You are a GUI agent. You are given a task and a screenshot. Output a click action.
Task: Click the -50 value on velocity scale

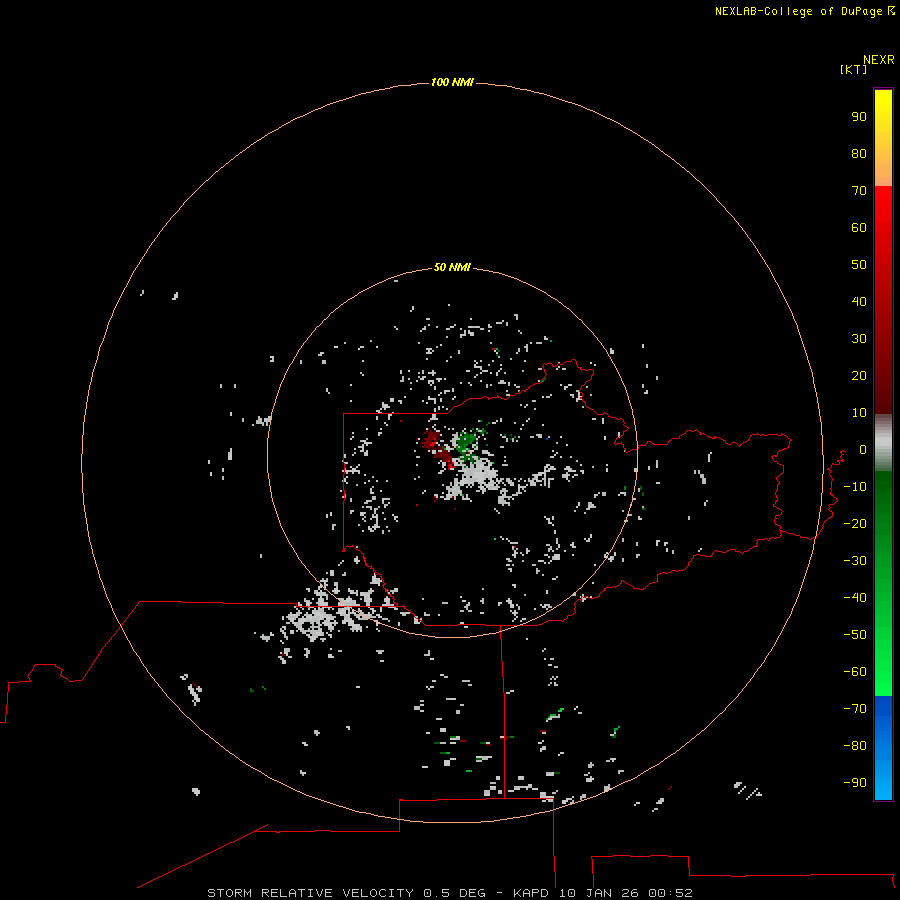pos(855,634)
